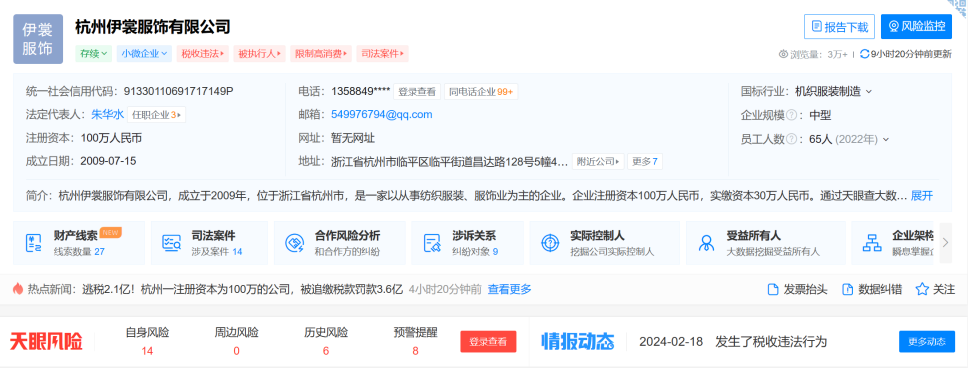
Task: Click the 天眼风险 logo
Action: 46,341
